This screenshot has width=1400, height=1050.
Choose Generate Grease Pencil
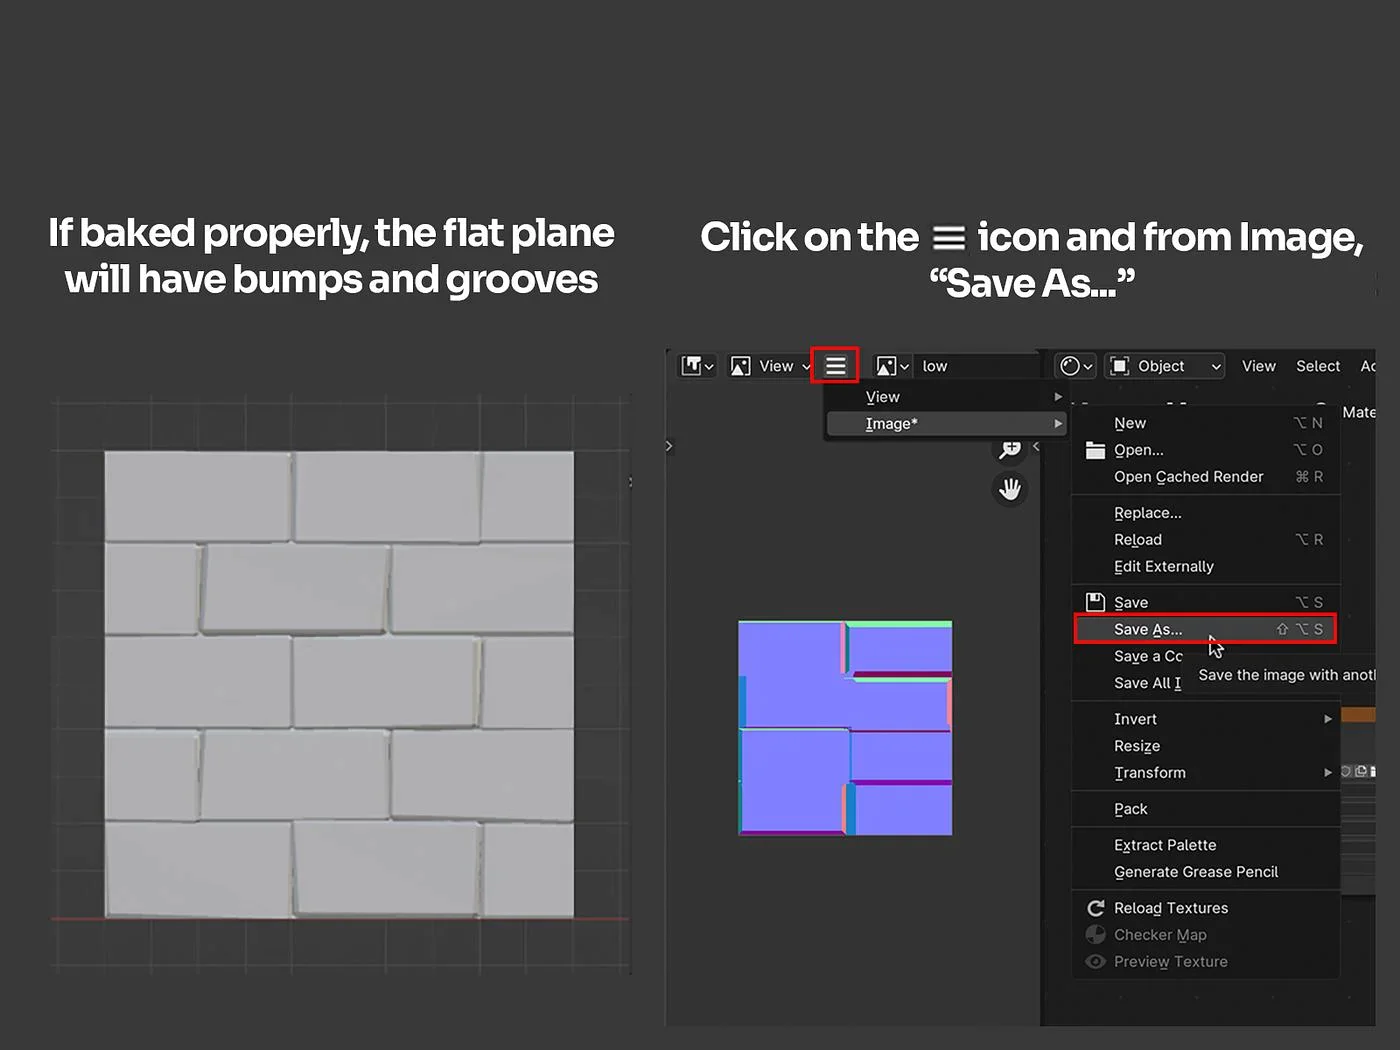(1206, 872)
